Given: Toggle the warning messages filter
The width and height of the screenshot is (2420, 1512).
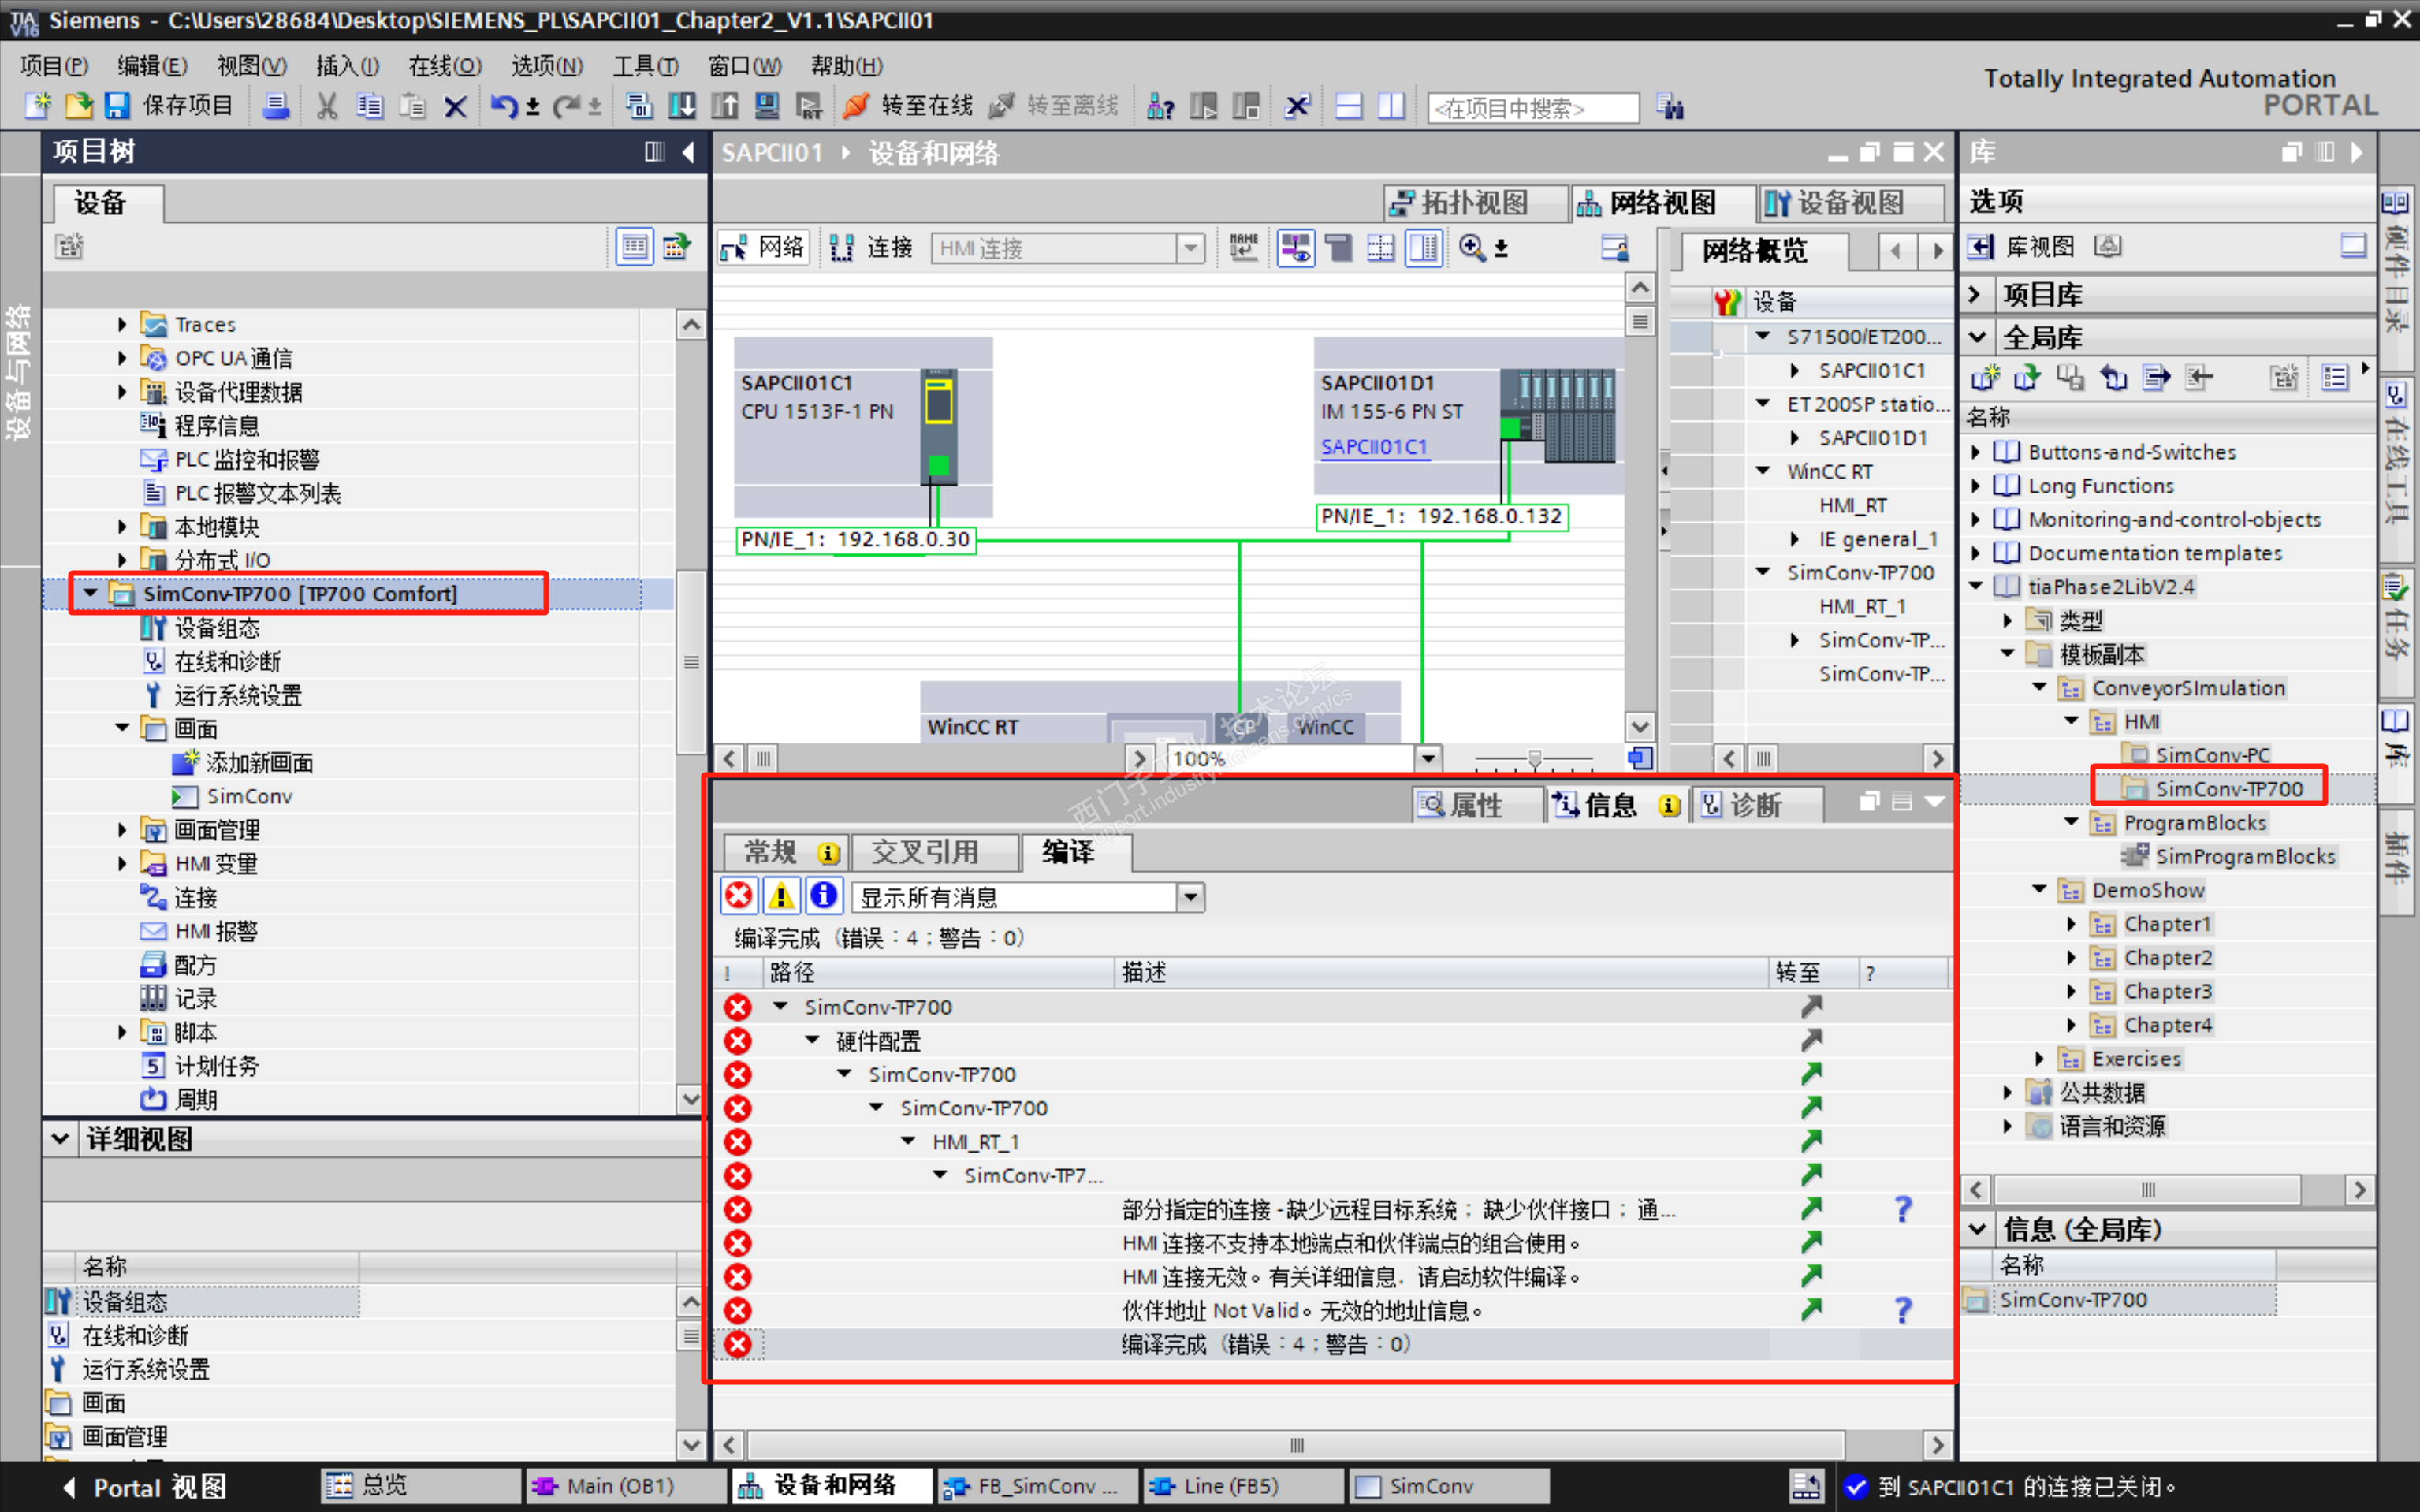Looking at the screenshot, I should (x=781, y=896).
